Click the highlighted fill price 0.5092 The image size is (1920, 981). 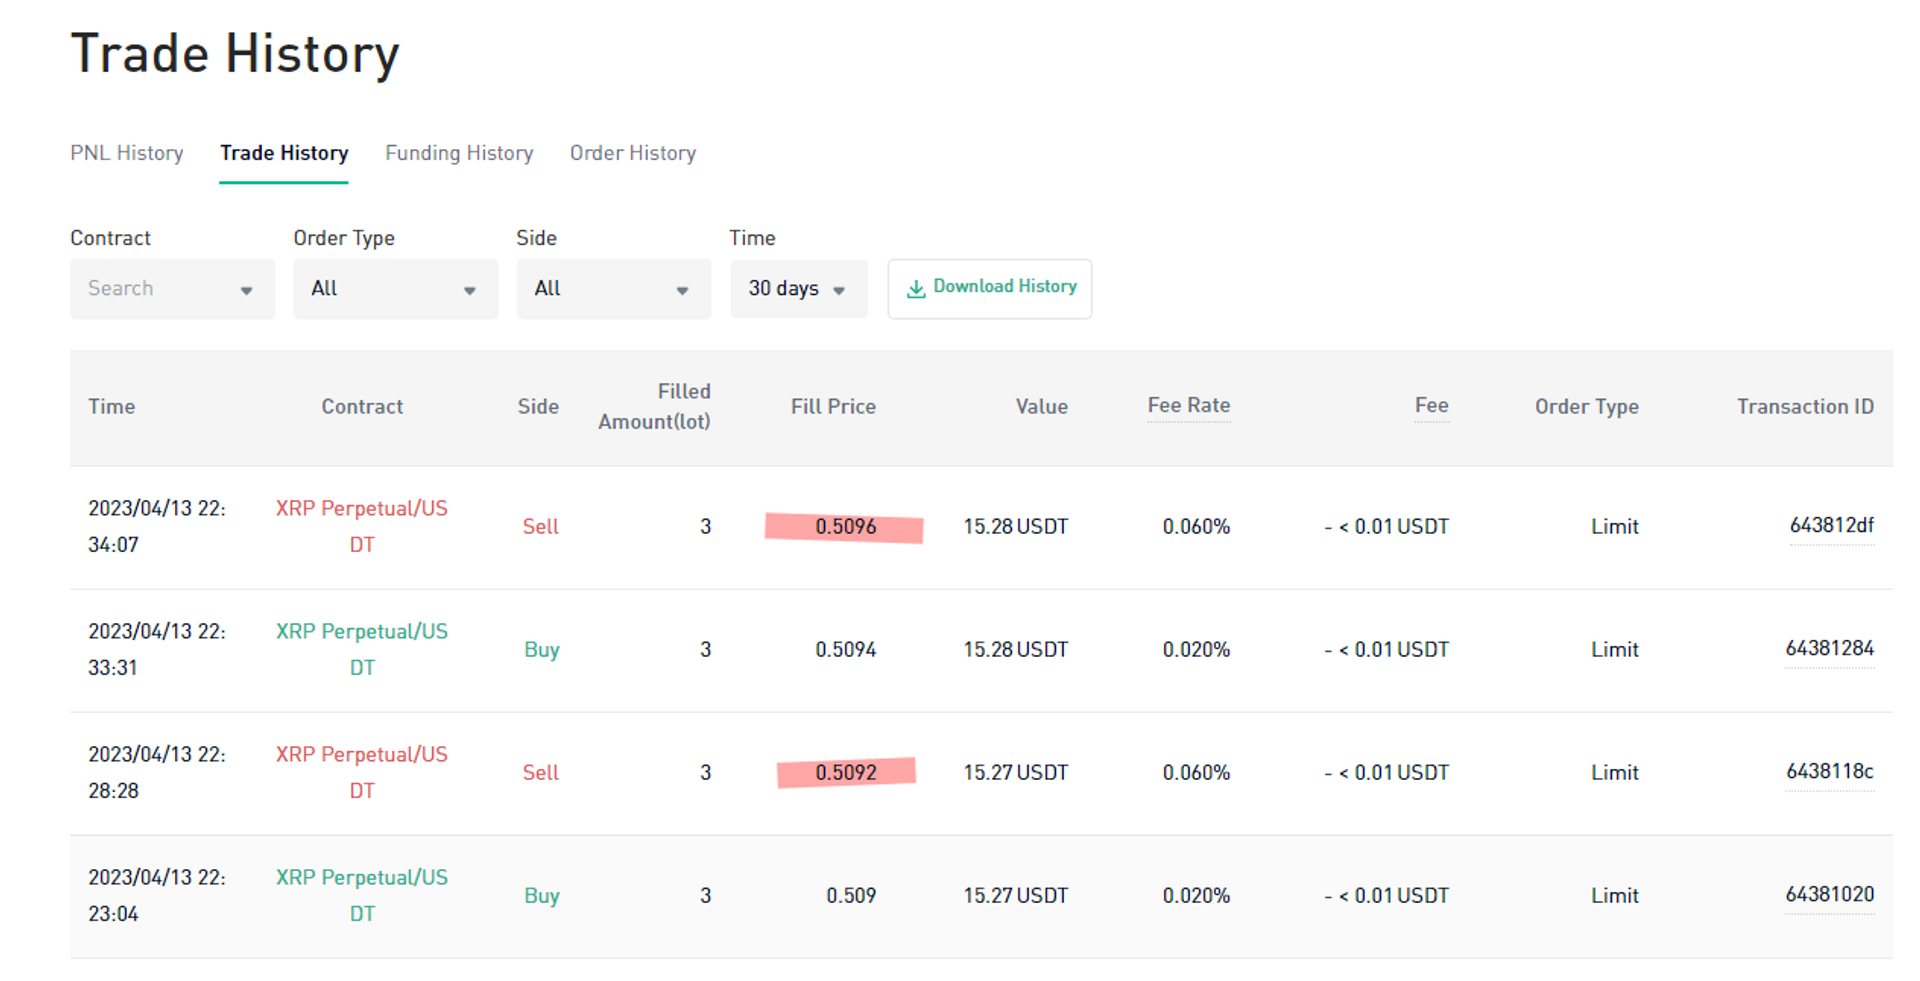(x=847, y=771)
